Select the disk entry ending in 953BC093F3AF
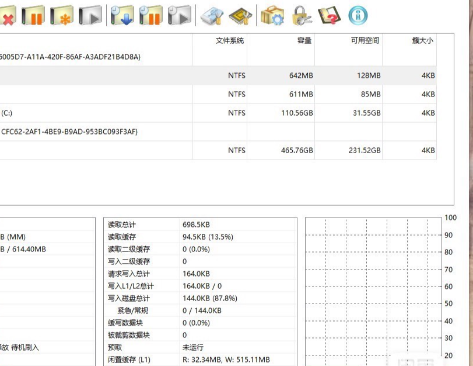 [x=218, y=132]
